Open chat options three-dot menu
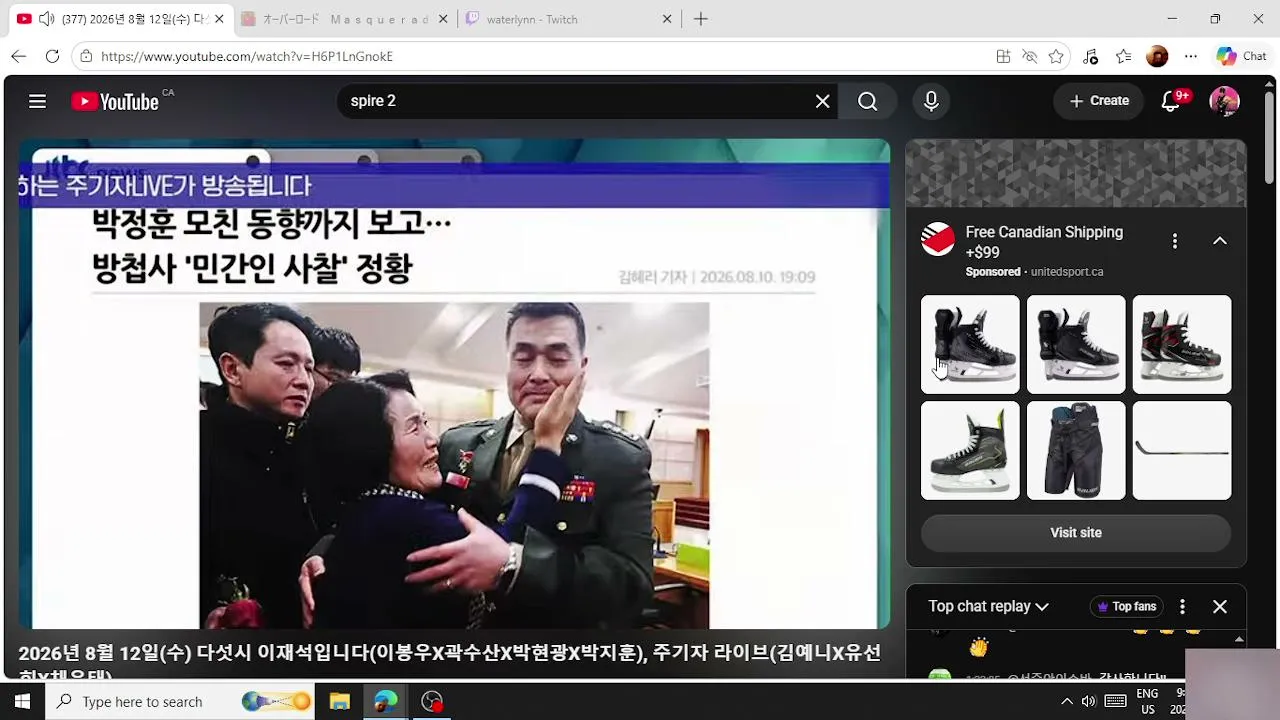The width and height of the screenshot is (1280, 720). coord(1182,607)
